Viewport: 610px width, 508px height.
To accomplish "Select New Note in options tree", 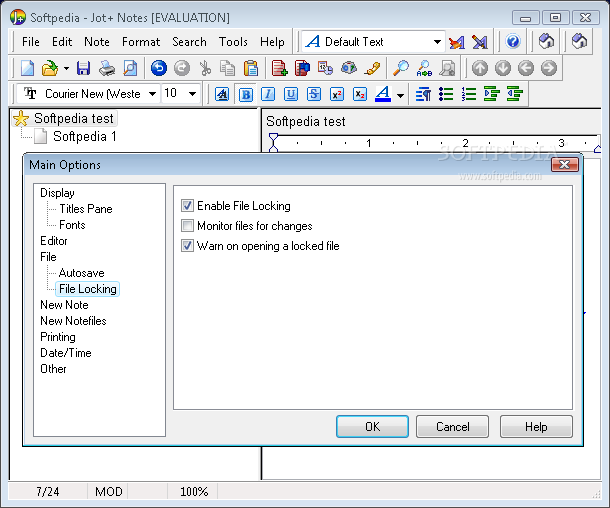I will [64, 305].
